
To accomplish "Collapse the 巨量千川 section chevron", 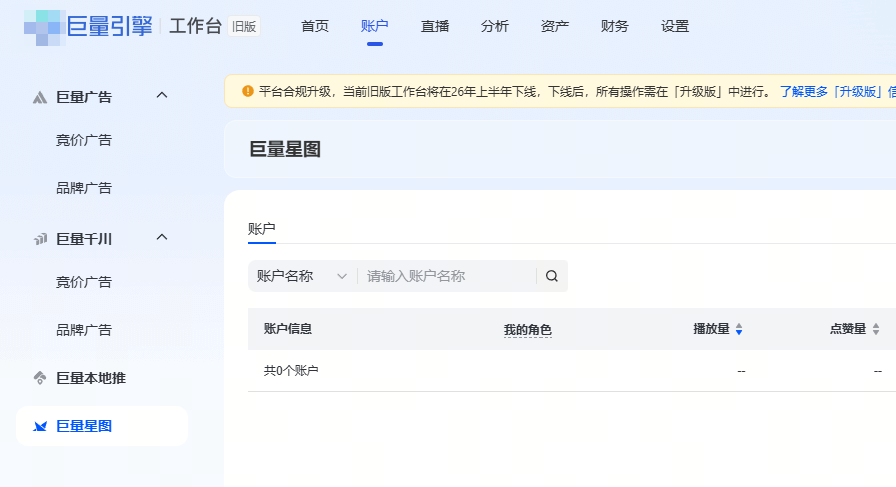I will (162, 237).
